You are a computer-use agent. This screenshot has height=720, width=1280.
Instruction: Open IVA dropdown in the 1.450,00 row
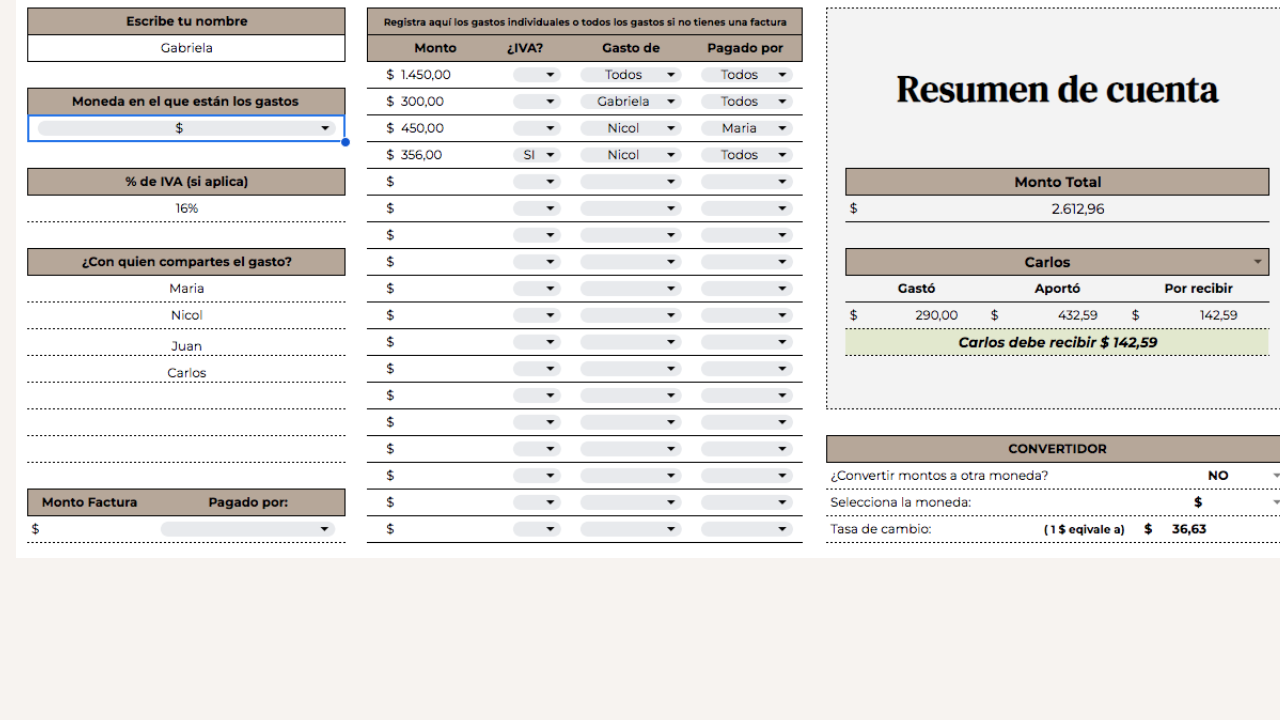point(537,75)
